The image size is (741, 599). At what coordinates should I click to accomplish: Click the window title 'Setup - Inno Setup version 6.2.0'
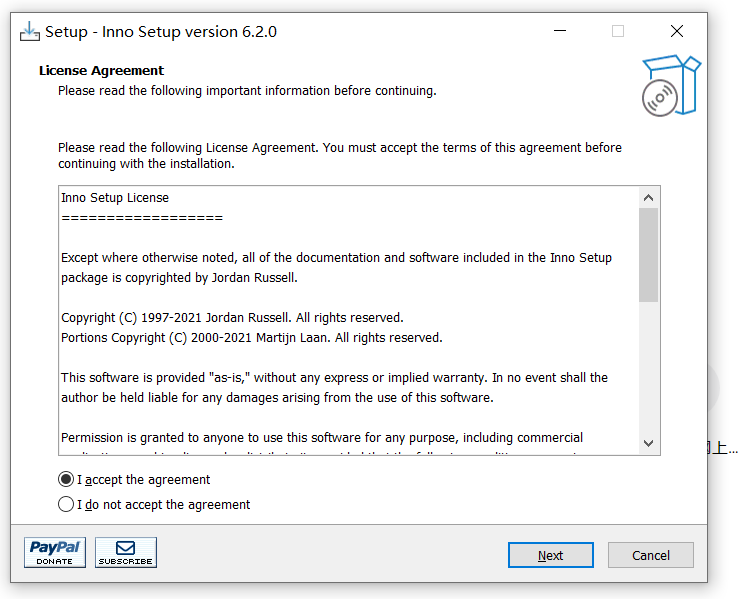[x=161, y=32]
